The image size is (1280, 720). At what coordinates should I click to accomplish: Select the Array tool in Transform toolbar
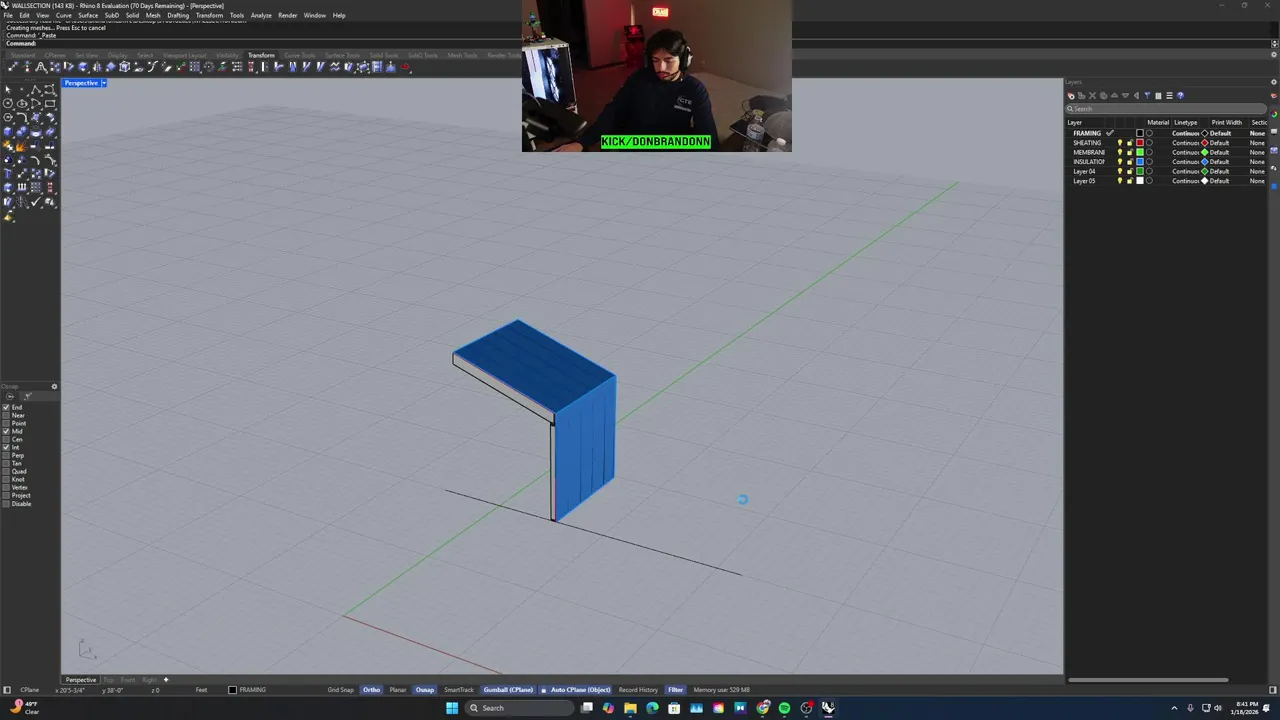coord(195,67)
